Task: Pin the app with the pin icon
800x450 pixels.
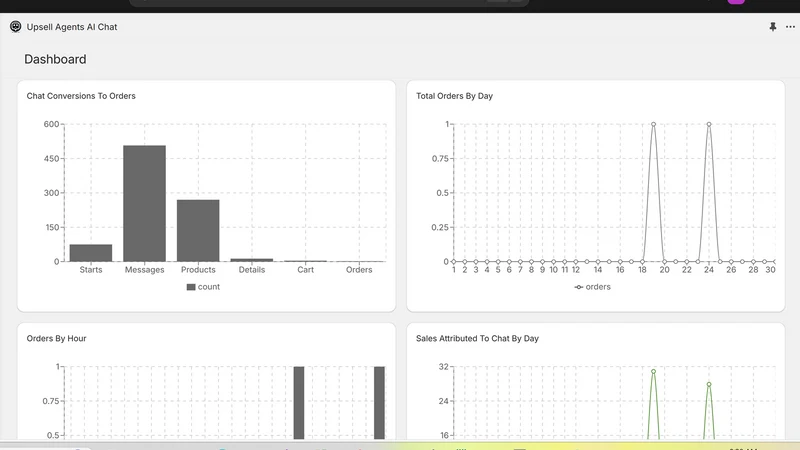Action: point(772,27)
